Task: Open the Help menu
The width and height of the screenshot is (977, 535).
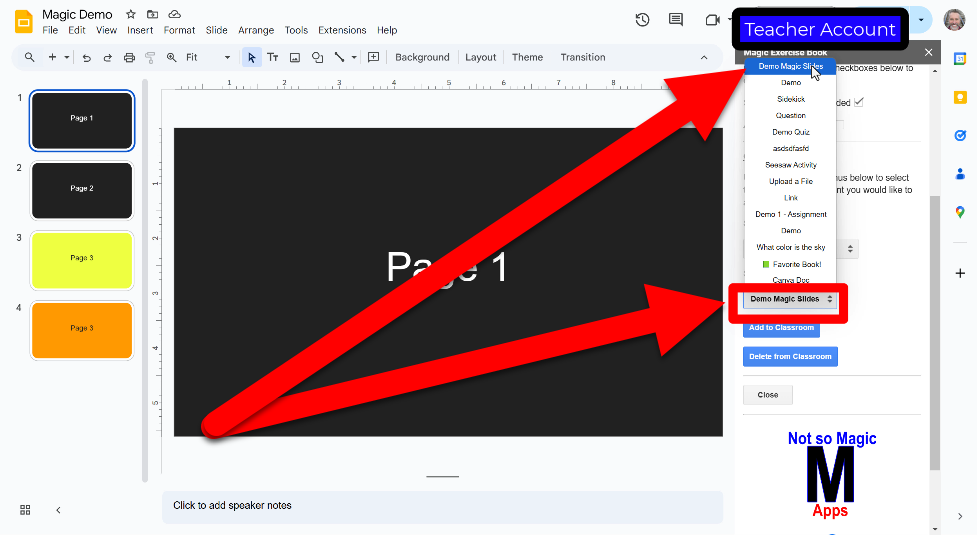Action: pos(387,30)
